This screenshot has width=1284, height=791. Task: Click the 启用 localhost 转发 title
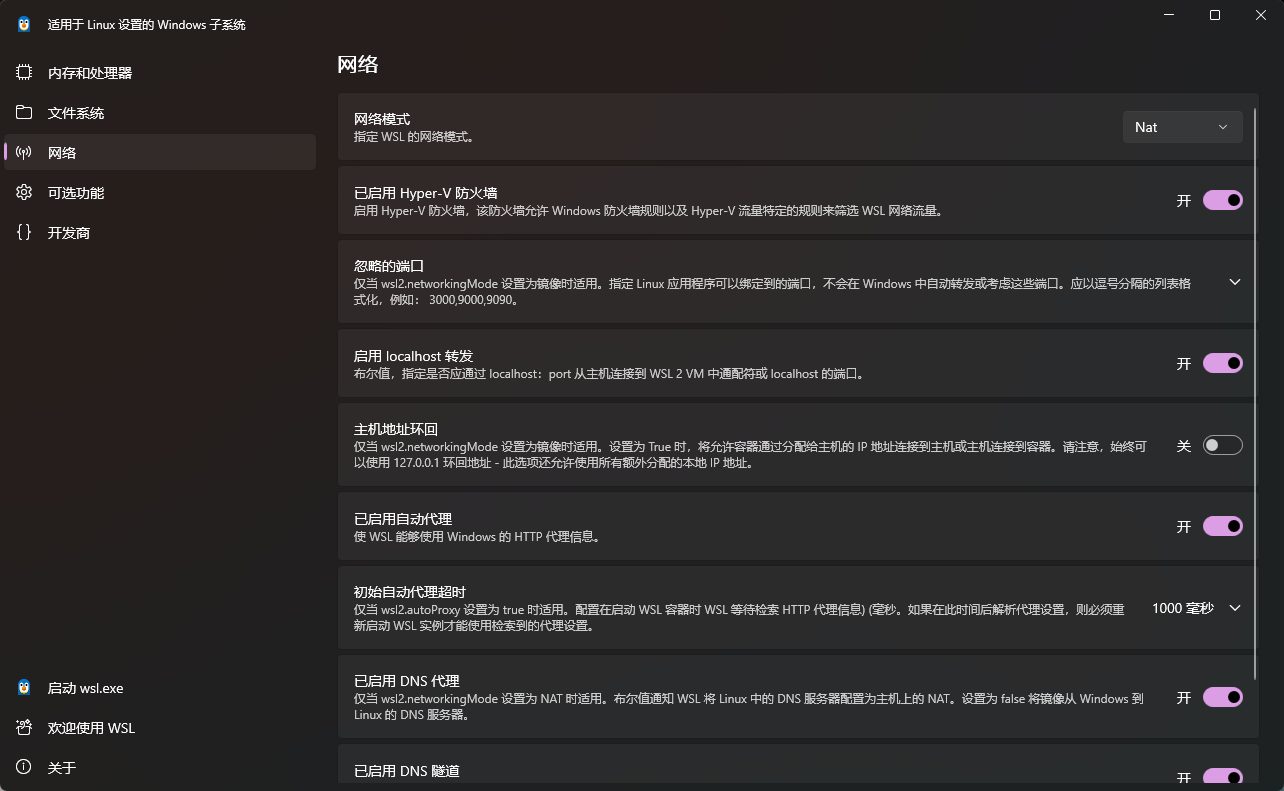point(413,356)
